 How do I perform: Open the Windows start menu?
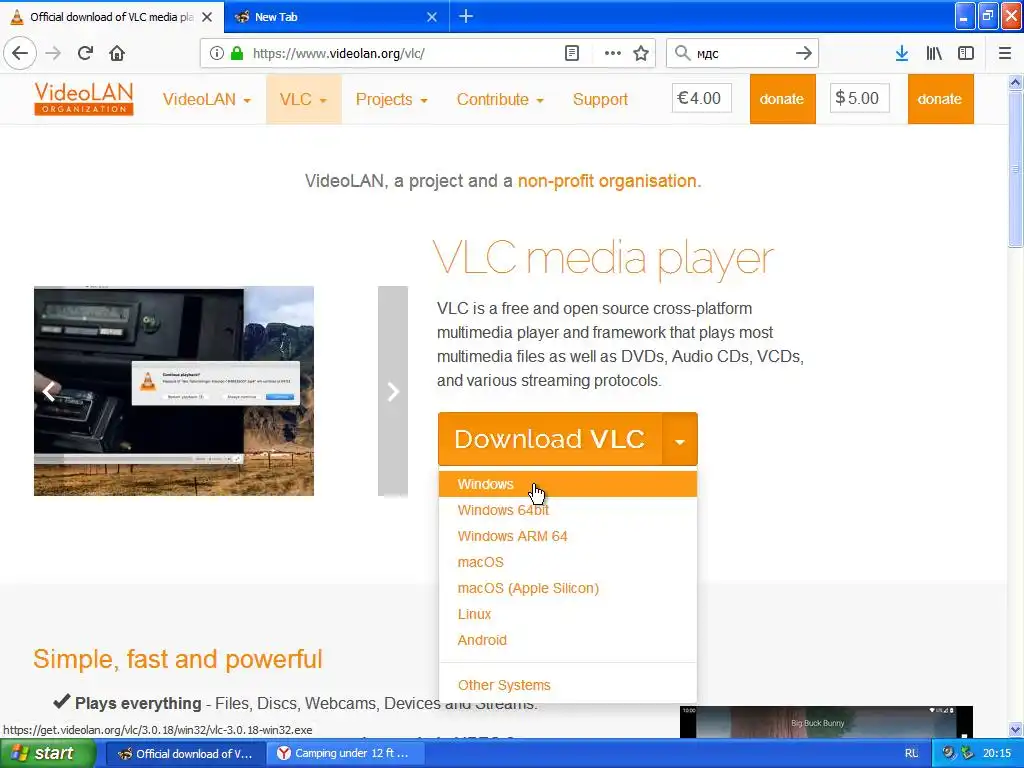coord(46,753)
